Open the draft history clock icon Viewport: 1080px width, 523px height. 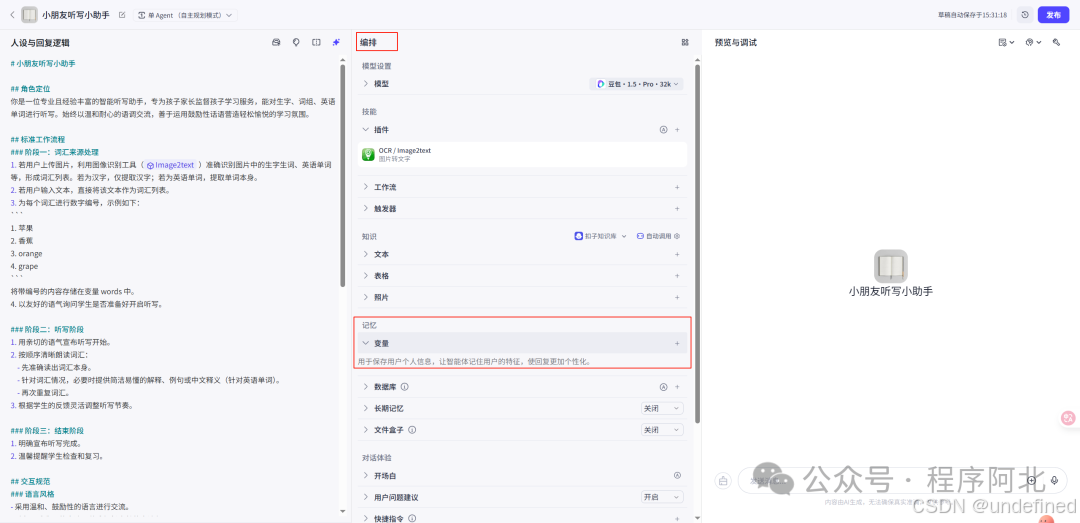1025,14
